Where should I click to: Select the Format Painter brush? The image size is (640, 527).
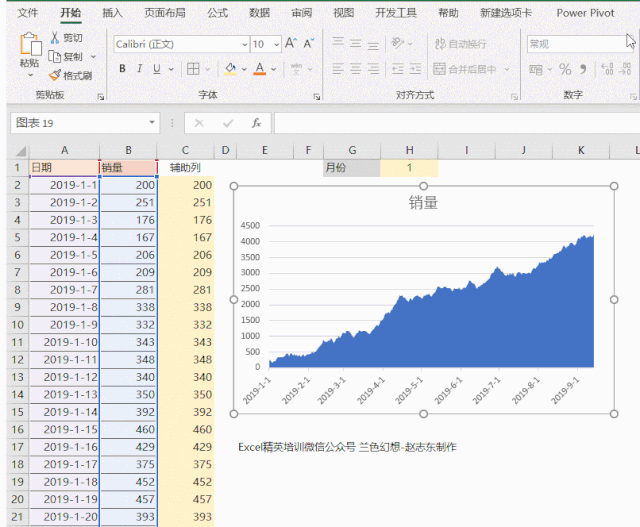tap(55, 76)
